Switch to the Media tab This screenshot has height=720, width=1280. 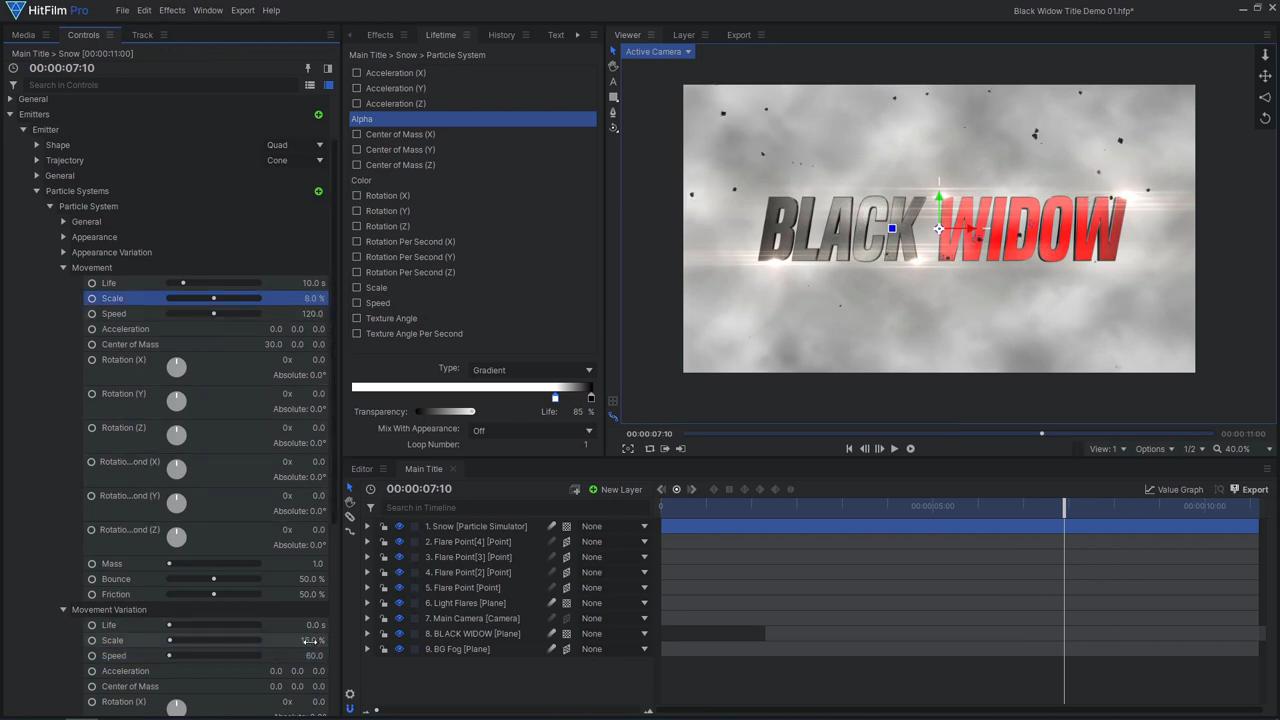pos(23,35)
